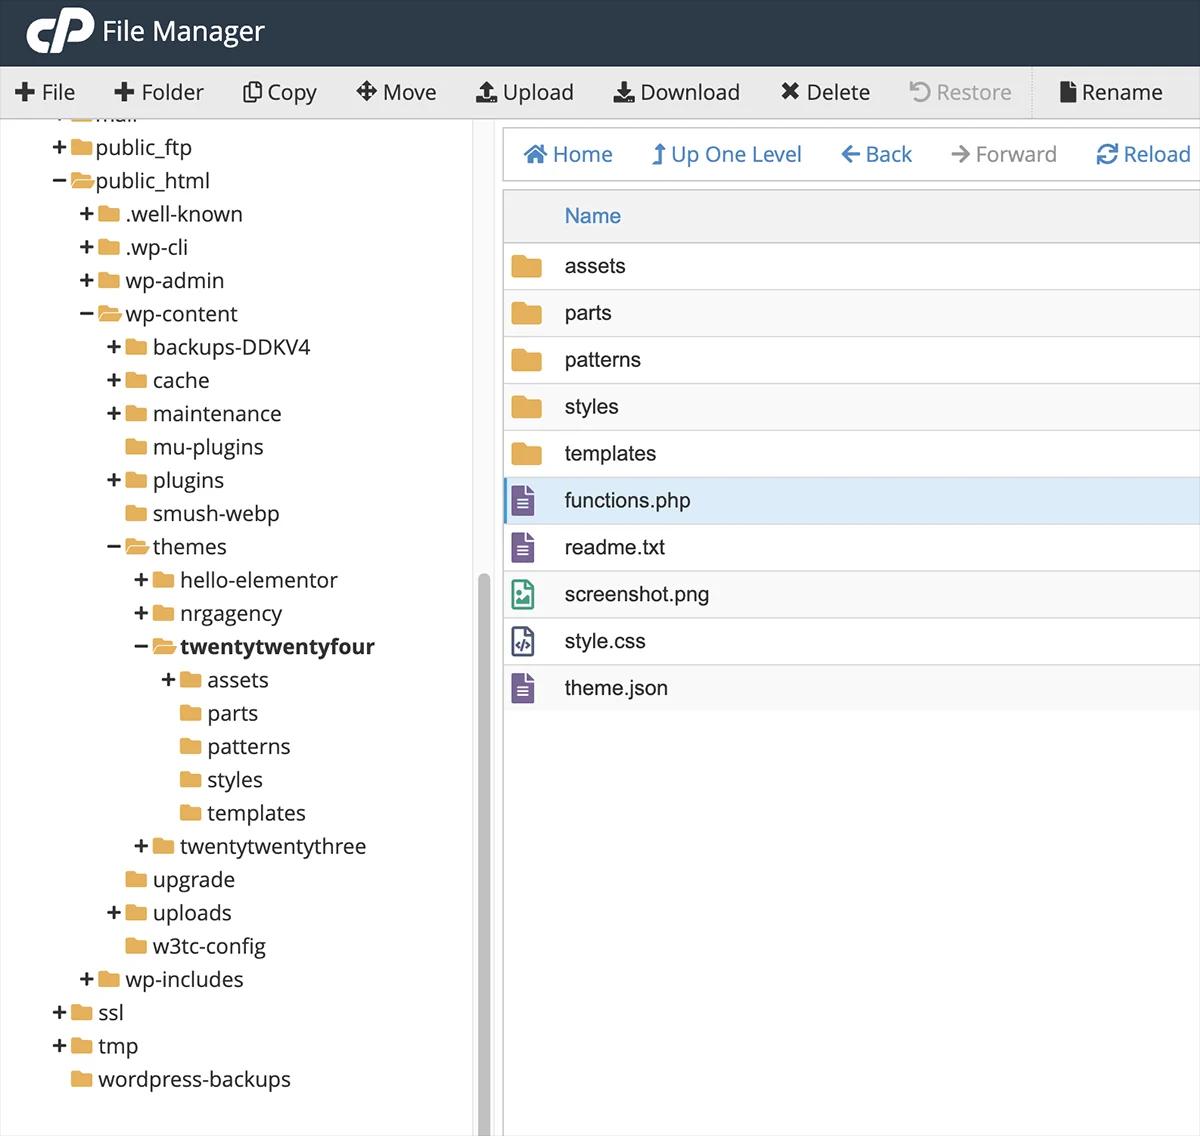Expand the cache folder node
Screen dimensions: 1200x1136
pos(114,380)
